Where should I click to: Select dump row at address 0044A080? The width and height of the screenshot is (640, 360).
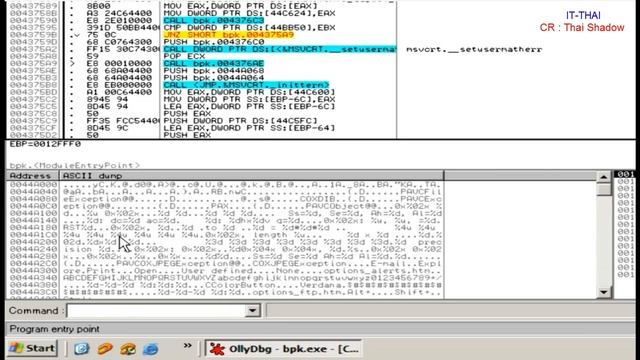coord(225,199)
